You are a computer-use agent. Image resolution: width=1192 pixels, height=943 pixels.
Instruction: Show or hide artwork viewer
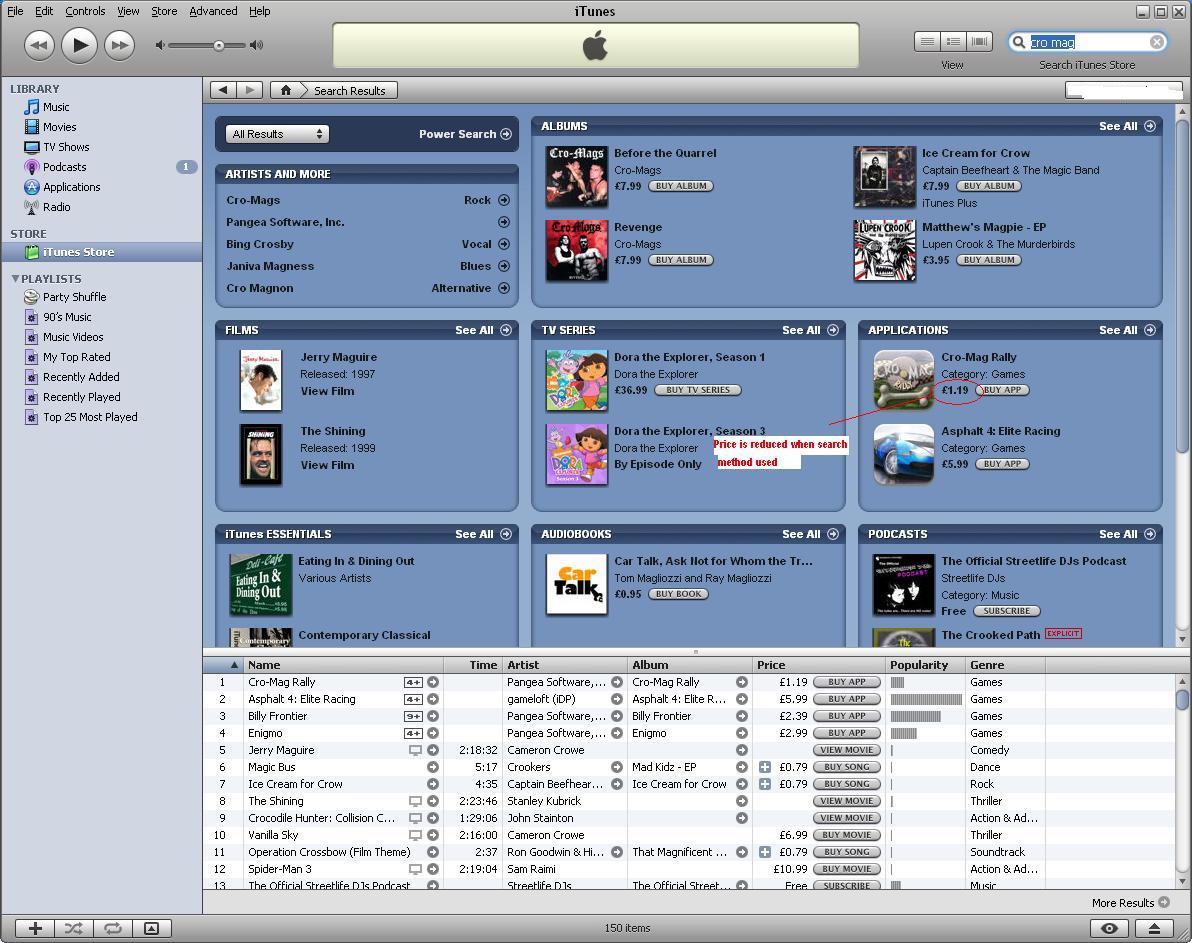pyautogui.click(x=152, y=928)
